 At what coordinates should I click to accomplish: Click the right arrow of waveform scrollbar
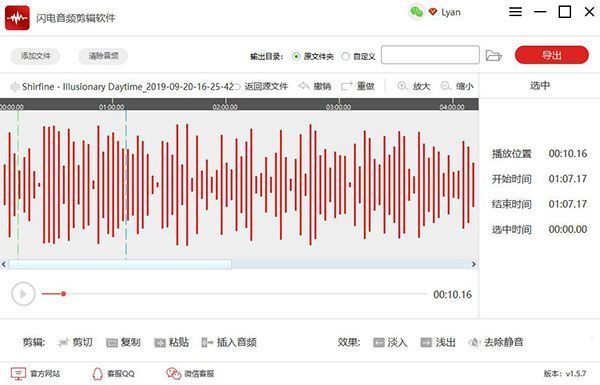tap(474, 264)
